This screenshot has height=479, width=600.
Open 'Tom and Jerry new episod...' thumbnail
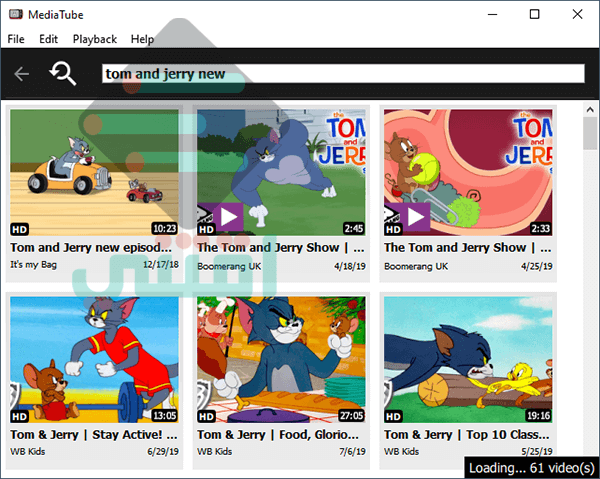pyautogui.click(x=94, y=172)
